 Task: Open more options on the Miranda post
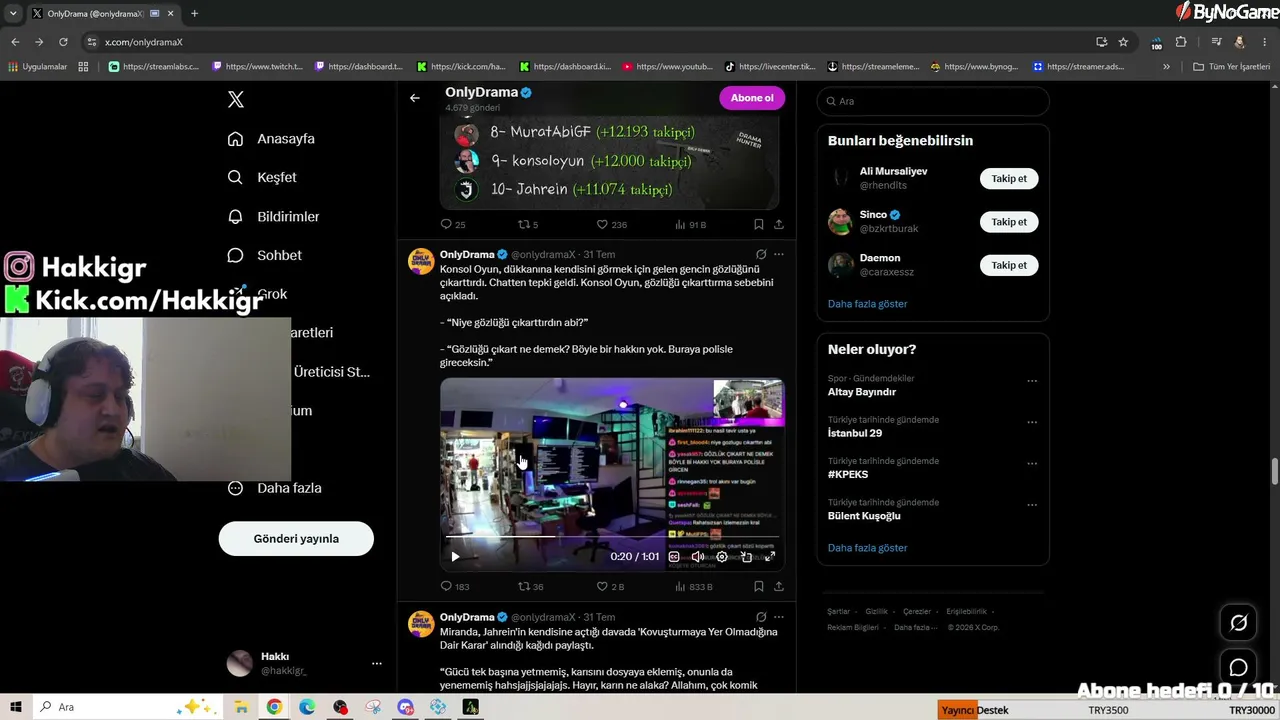pyautogui.click(x=779, y=618)
